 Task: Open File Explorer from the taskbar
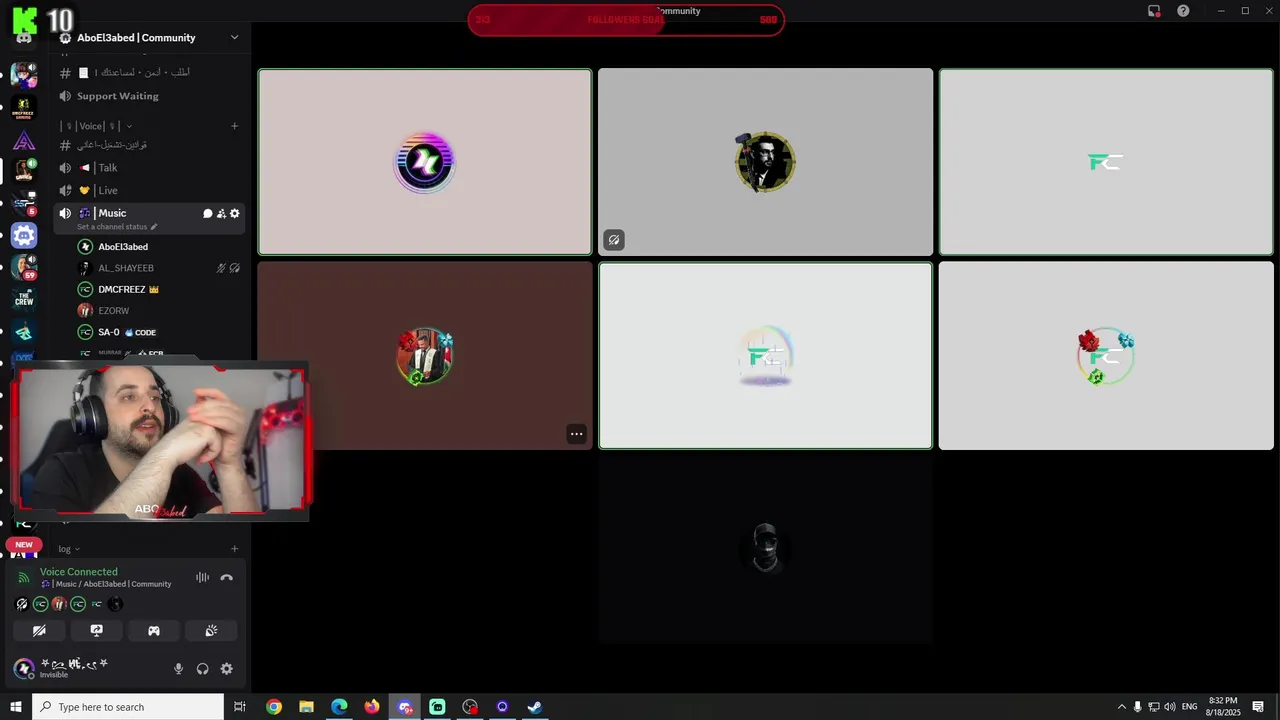pyautogui.click(x=306, y=707)
